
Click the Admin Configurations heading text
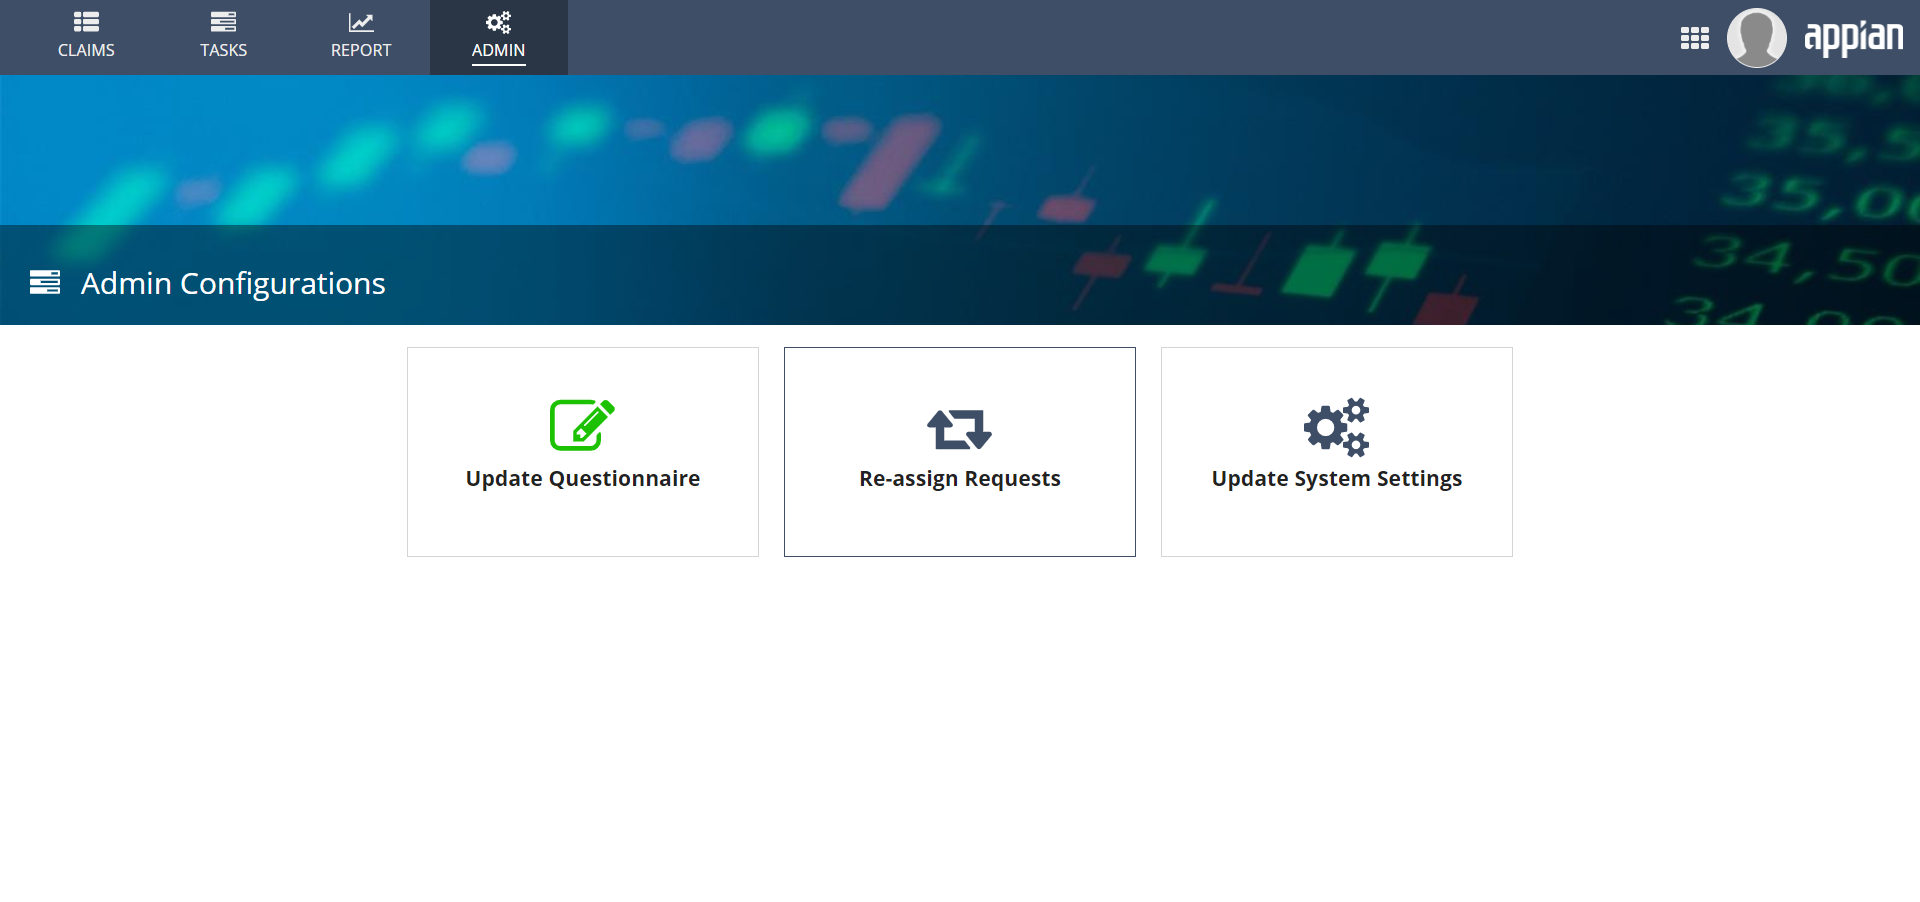pyautogui.click(x=233, y=284)
